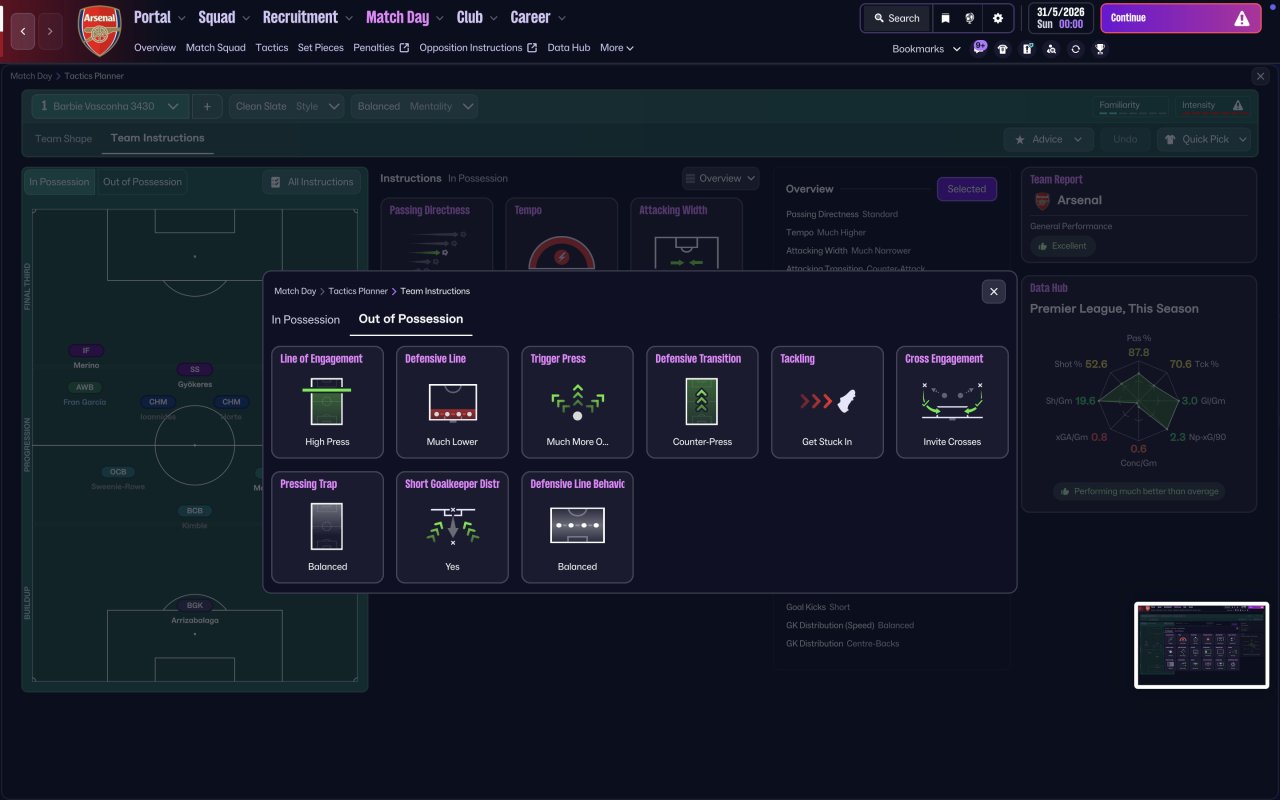Select goalkeeper Arrizabalaga on the pitch
The width and height of the screenshot is (1280, 800).
[194, 612]
